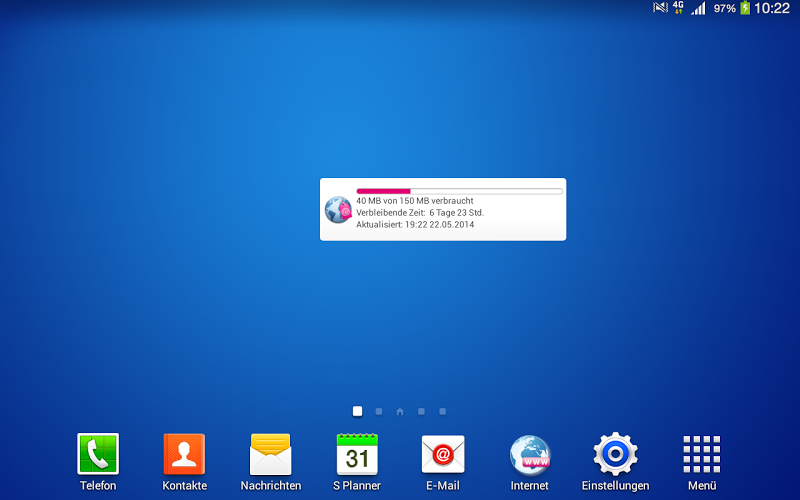Tap '40 MB von 150 MB verbraucht' text
The width and height of the screenshot is (800, 500).
415,201
